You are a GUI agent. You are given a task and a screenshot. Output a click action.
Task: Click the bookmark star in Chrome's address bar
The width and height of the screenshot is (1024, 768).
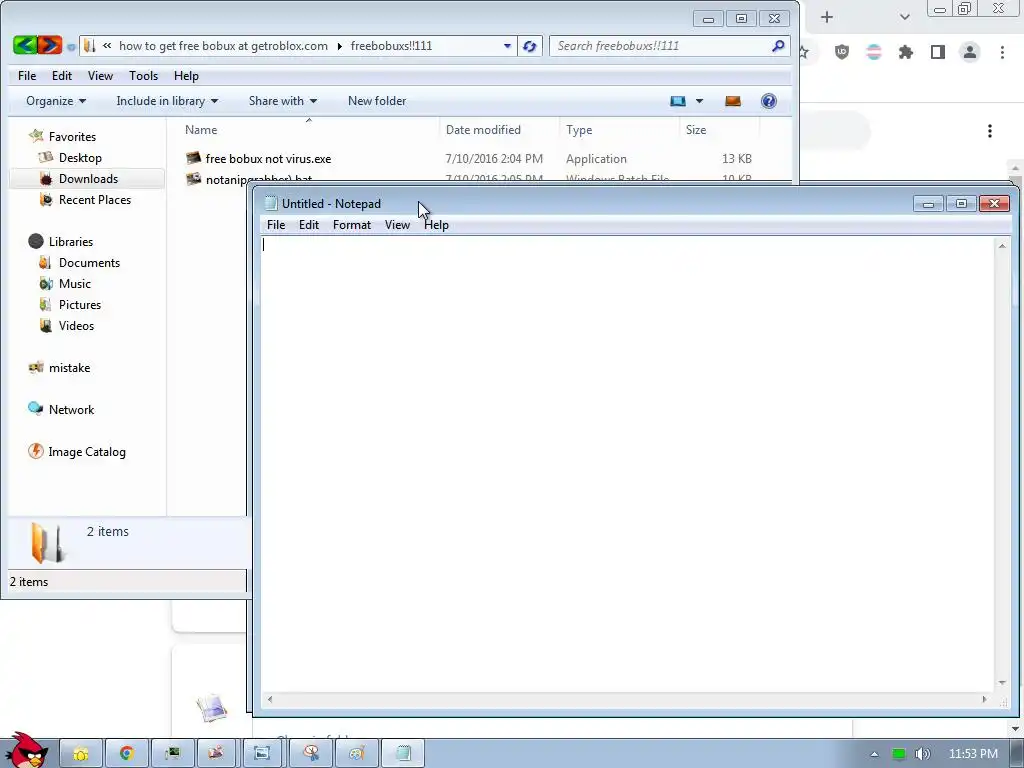804,52
